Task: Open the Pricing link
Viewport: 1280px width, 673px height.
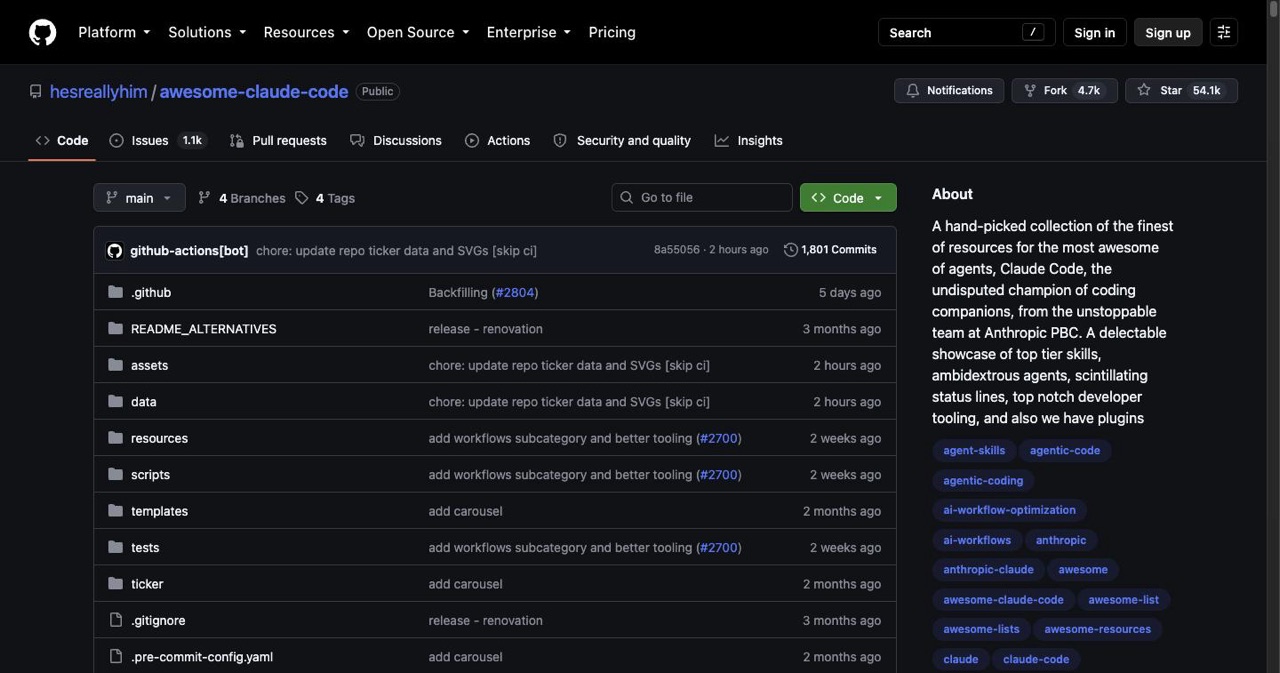Action: tap(612, 32)
